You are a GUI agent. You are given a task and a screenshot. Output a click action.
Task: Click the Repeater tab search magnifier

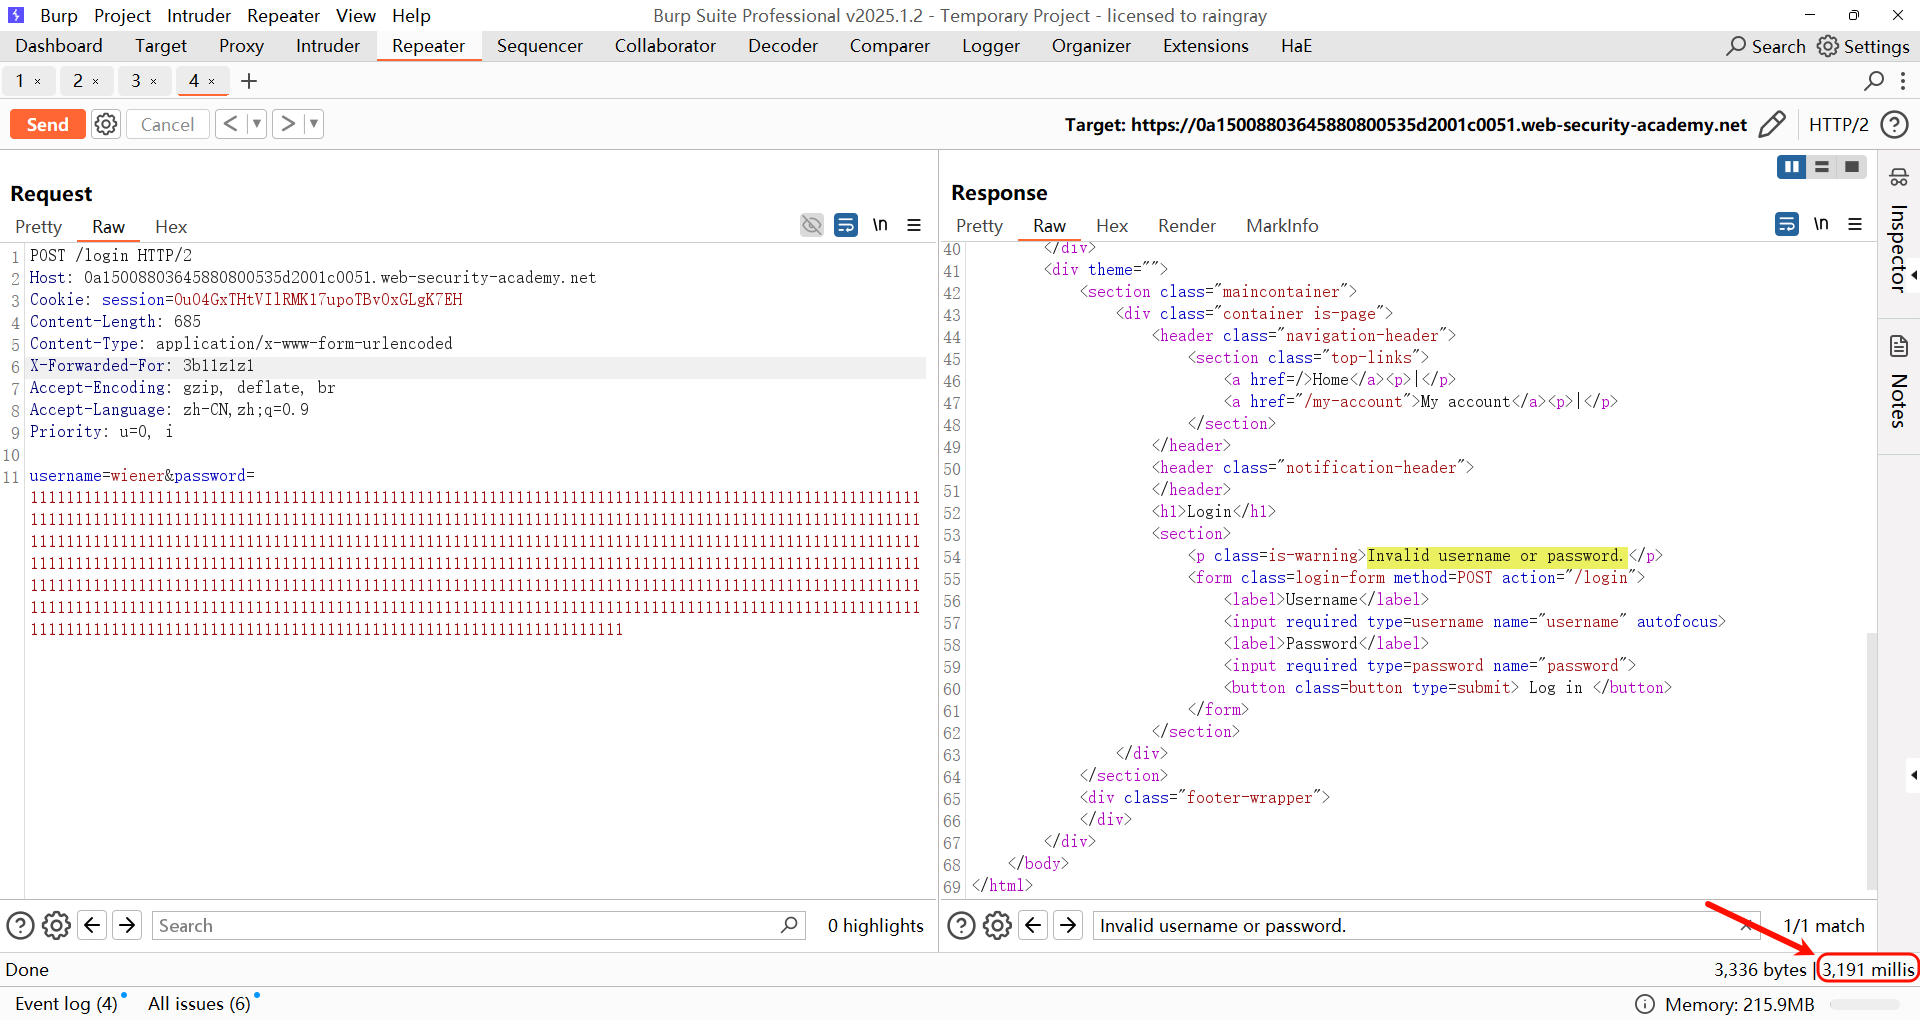[1874, 81]
